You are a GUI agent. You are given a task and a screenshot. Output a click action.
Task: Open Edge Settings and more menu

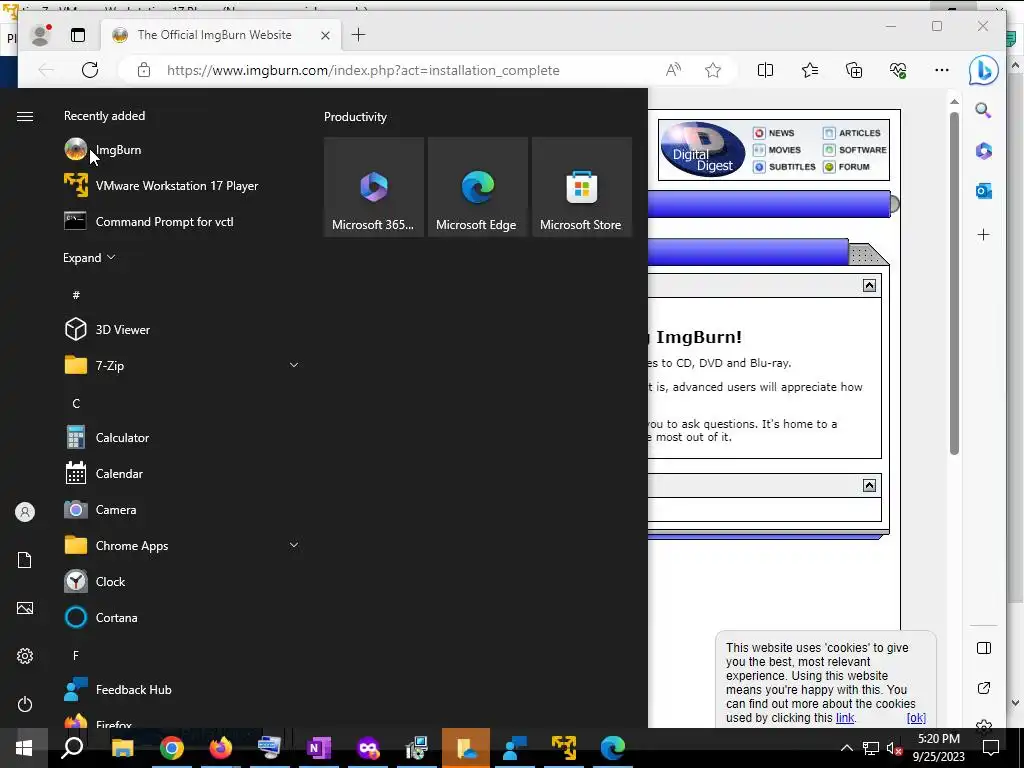pyautogui.click(x=942, y=70)
